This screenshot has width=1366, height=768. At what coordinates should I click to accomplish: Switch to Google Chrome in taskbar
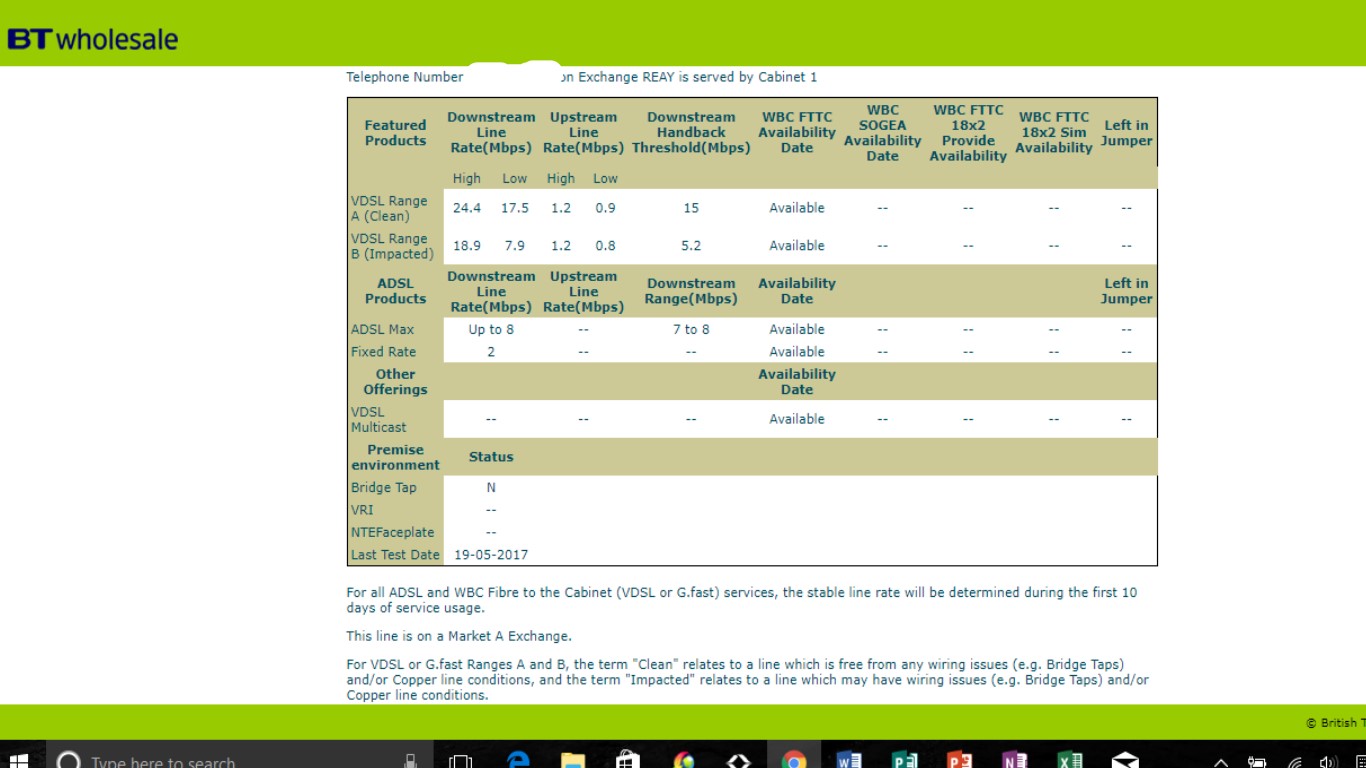(x=794, y=760)
